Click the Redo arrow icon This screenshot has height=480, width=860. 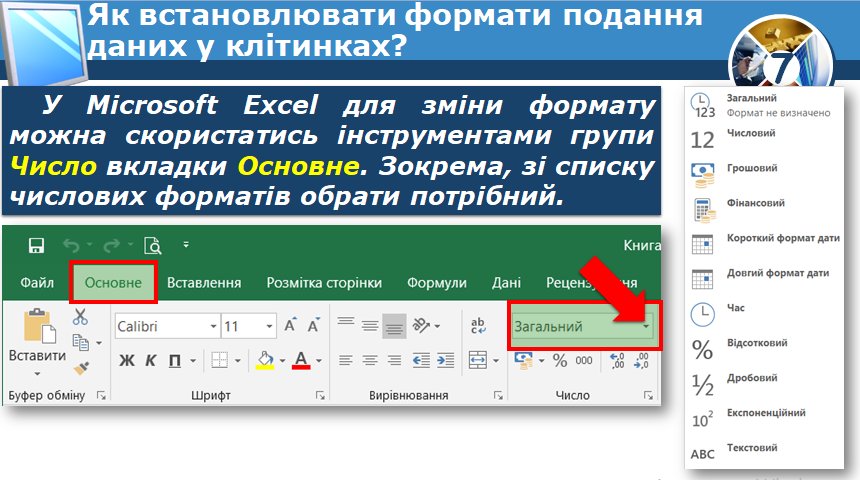(x=112, y=245)
